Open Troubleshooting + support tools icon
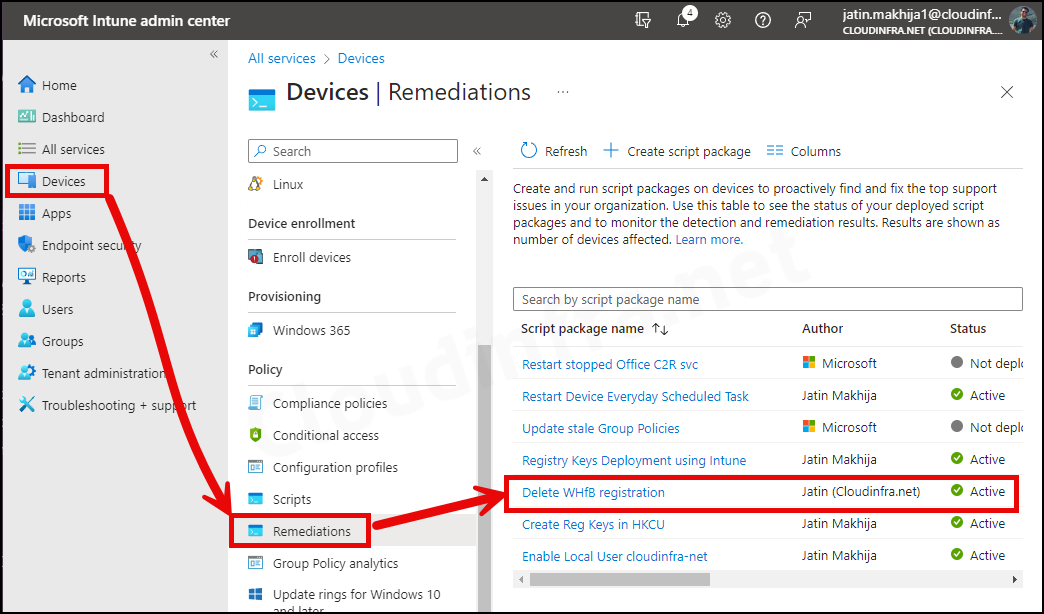The height and width of the screenshot is (614, 1044). 27,404
